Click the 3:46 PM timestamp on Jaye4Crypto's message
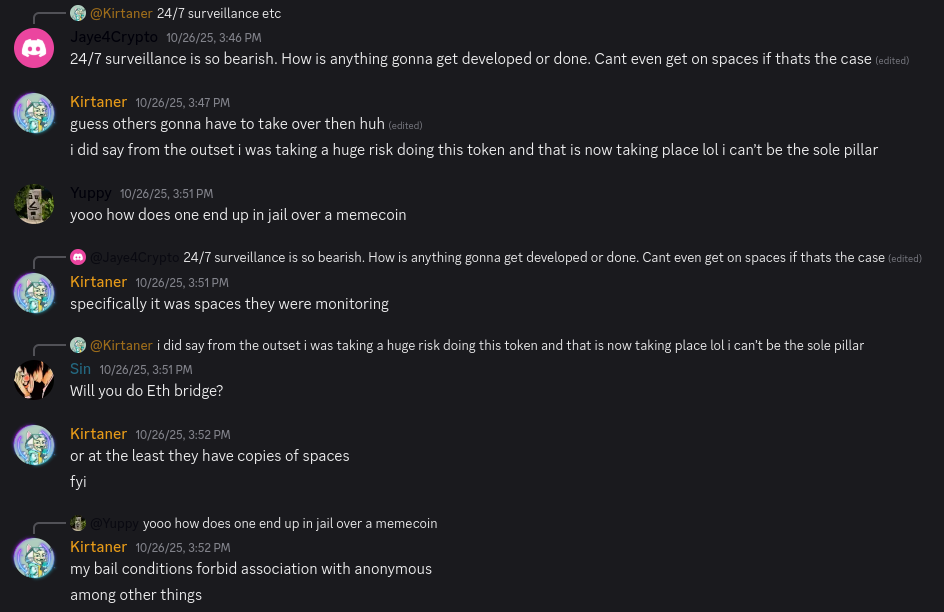 pyautogui.click(x=214, y=38)
